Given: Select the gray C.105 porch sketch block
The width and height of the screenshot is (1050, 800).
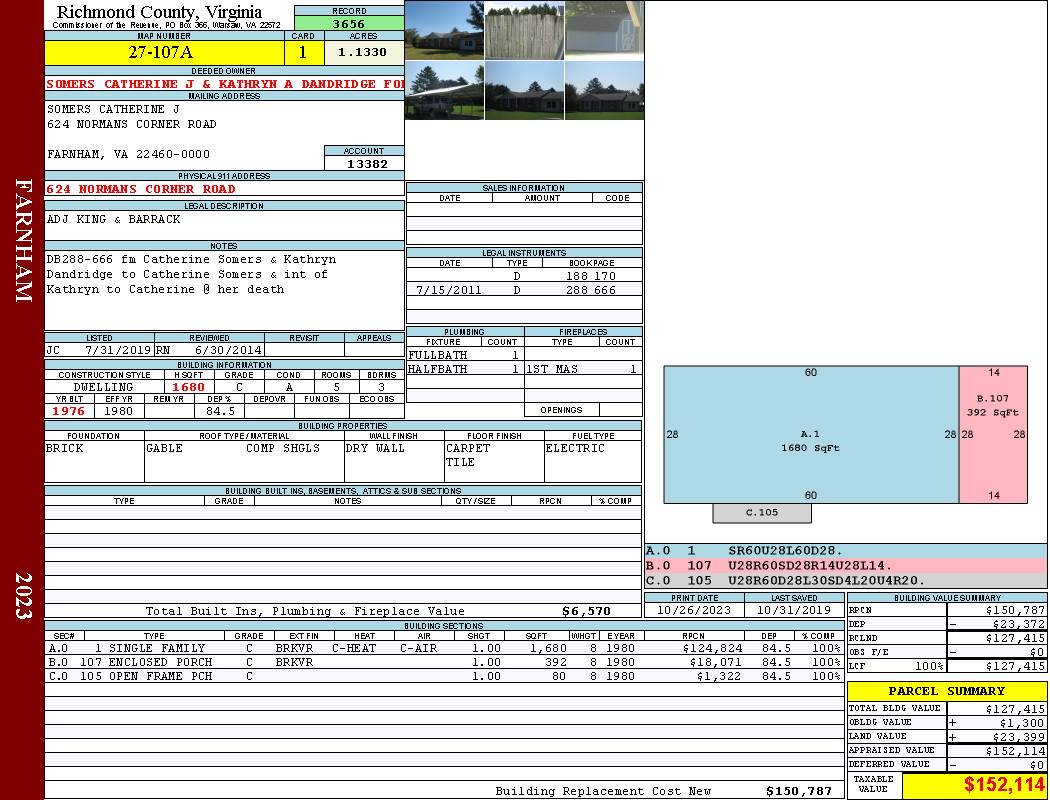Looking at the screenshot, I should click(761, 513).
